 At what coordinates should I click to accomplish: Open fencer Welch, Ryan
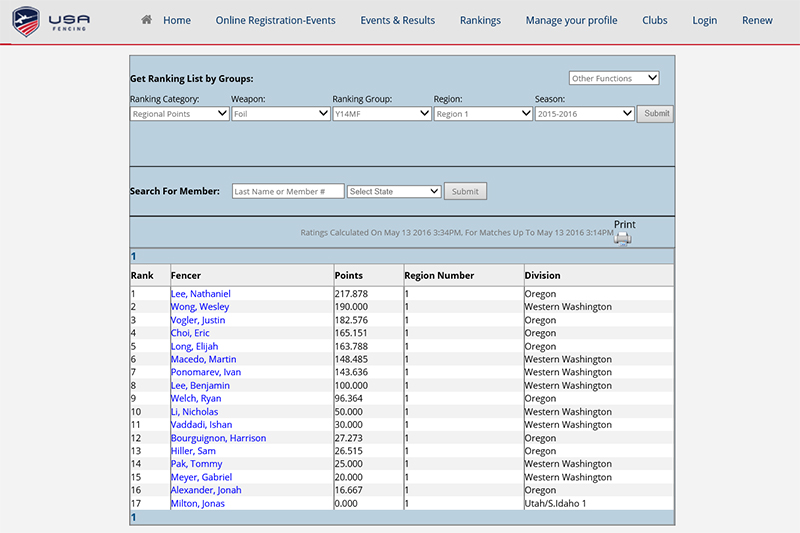196,398
